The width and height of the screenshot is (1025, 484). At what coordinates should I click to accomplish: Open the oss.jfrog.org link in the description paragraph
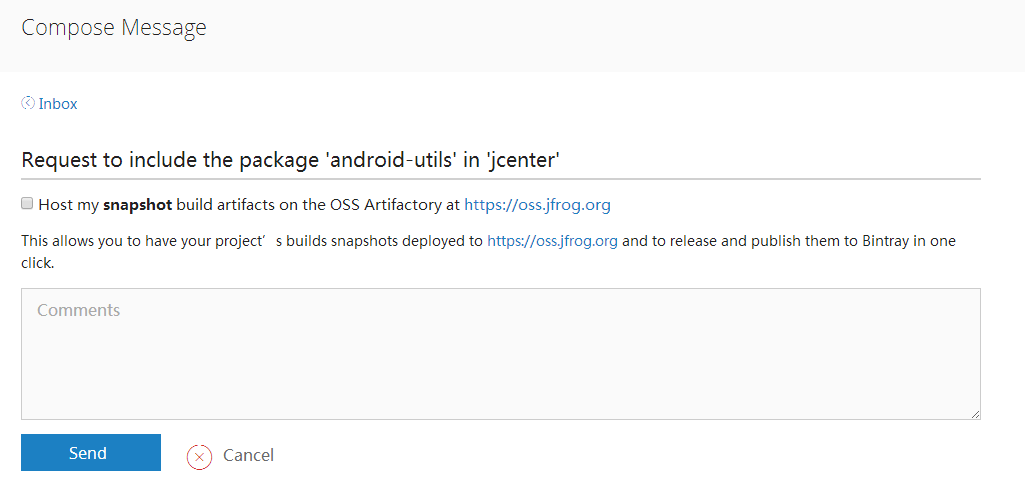(x=552, y=241)
